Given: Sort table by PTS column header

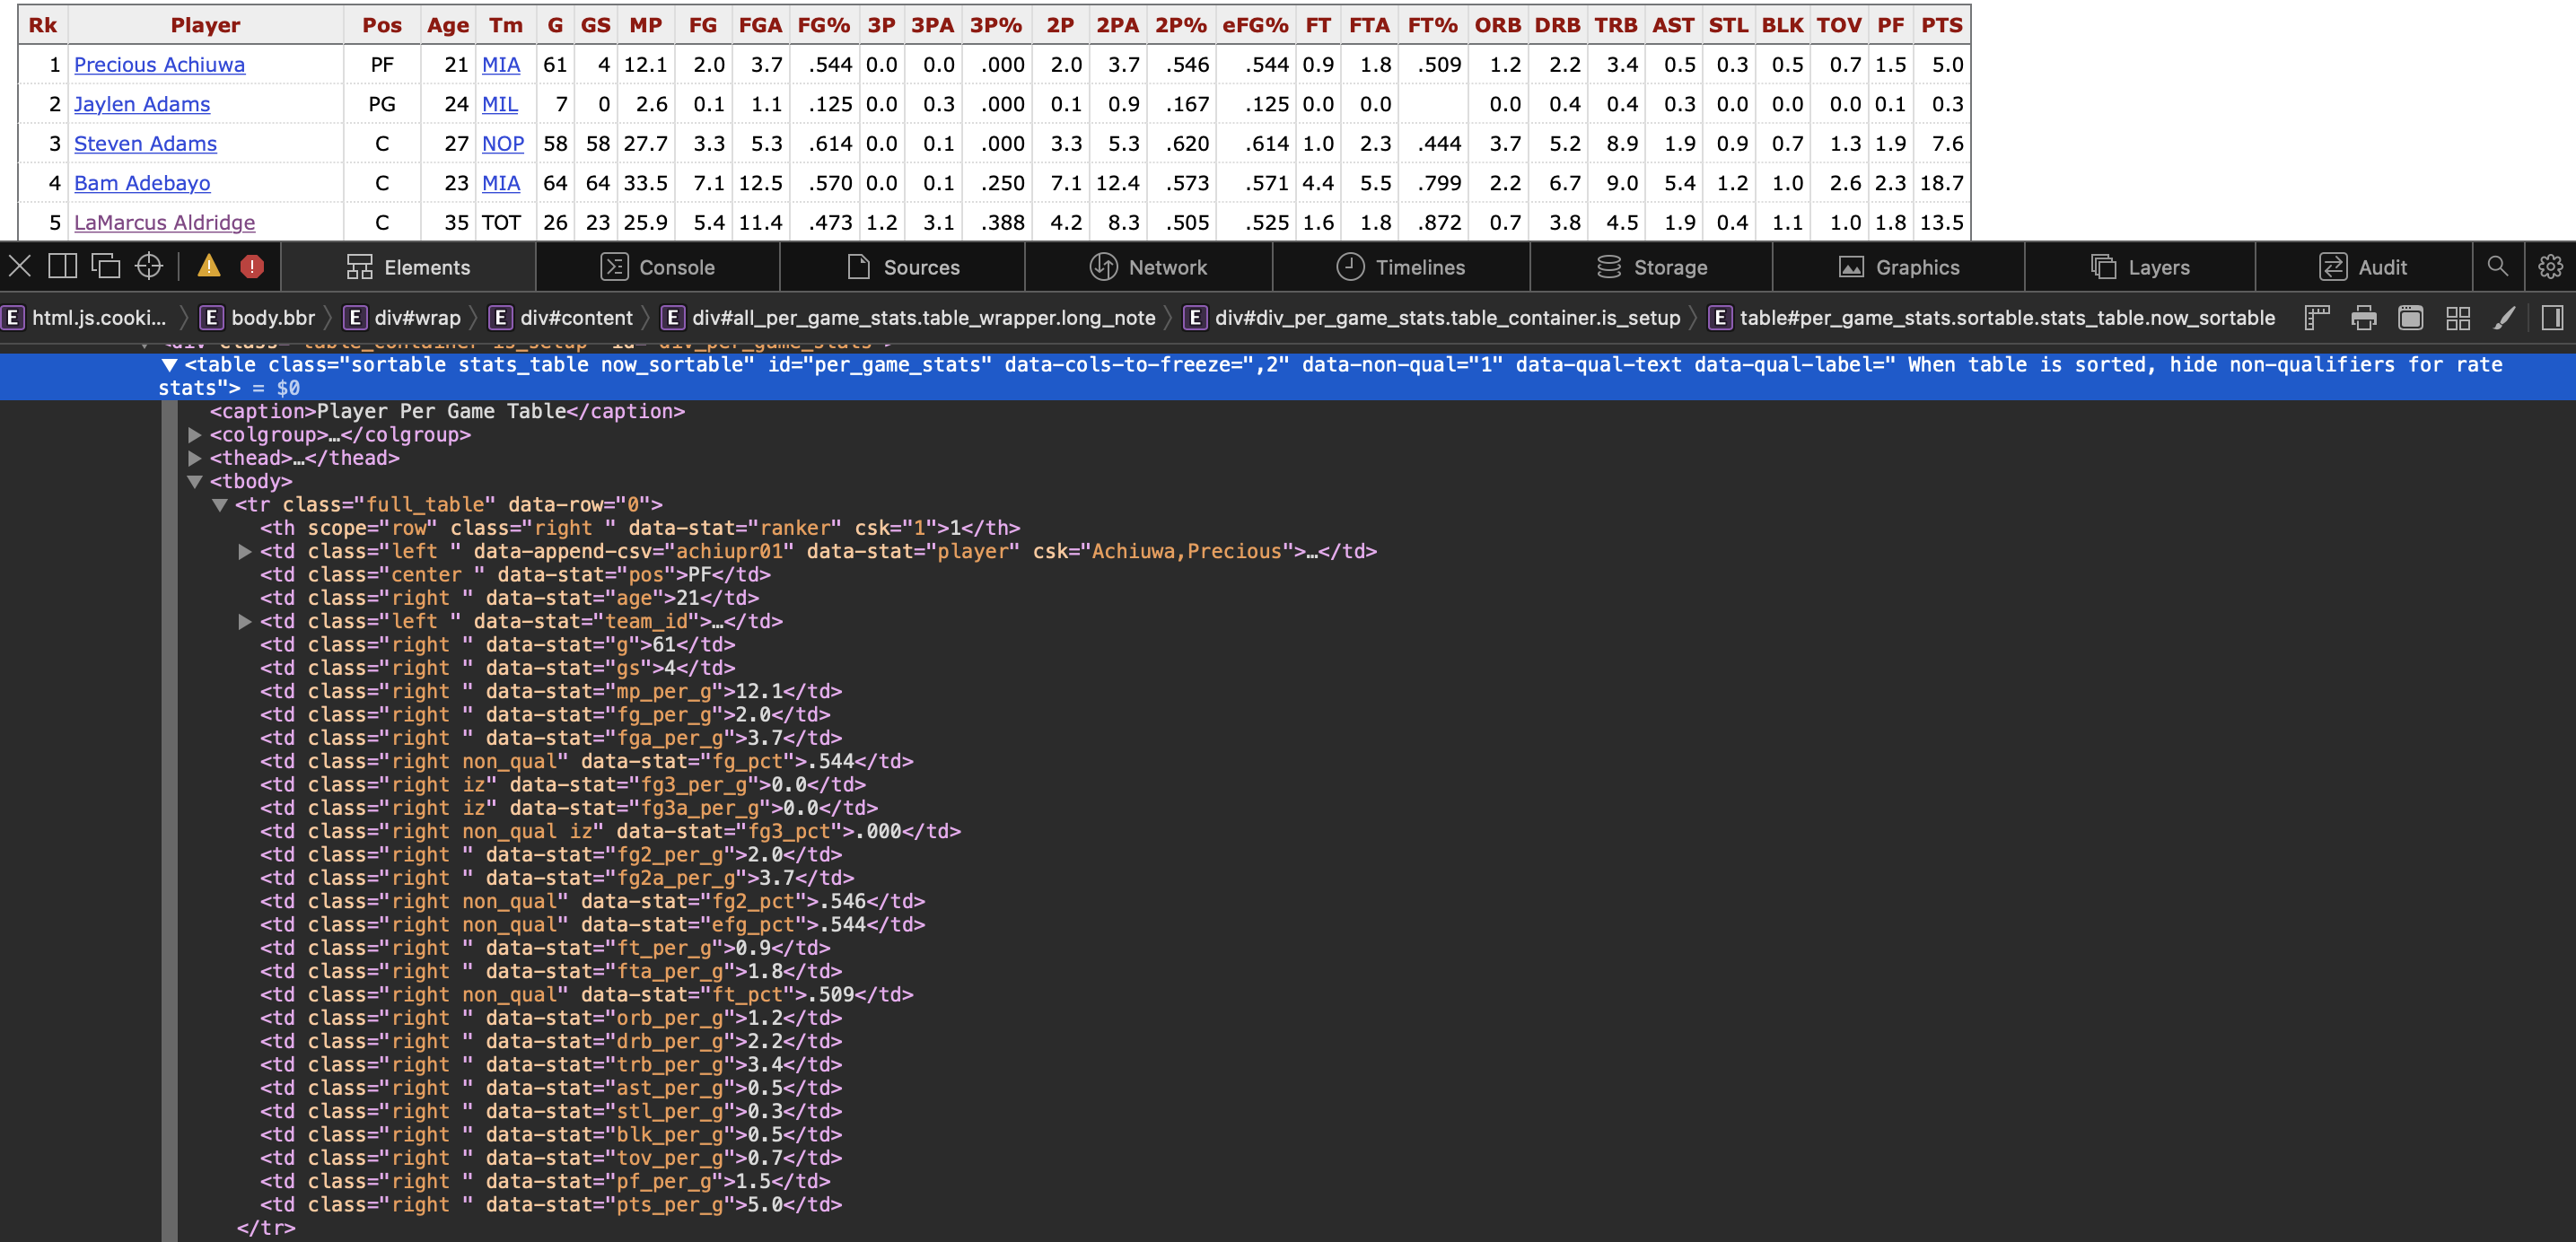Looking at the screenshot, I should point(1941,25).
